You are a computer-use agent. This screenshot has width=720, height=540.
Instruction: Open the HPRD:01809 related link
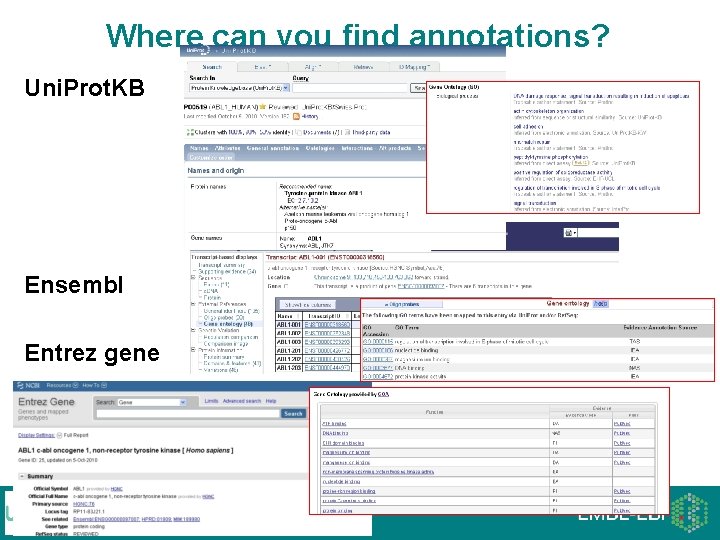coord(156,519)
